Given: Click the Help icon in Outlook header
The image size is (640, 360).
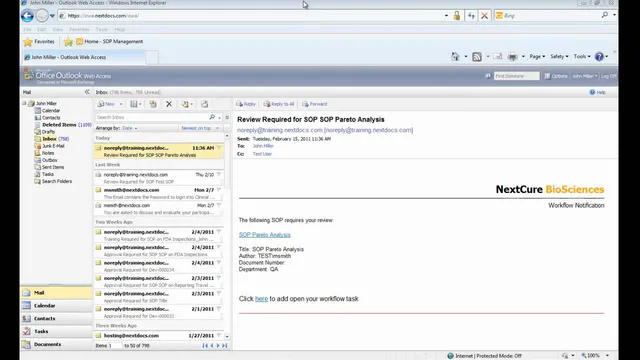Looking at the screenshot, I should 592,92.
